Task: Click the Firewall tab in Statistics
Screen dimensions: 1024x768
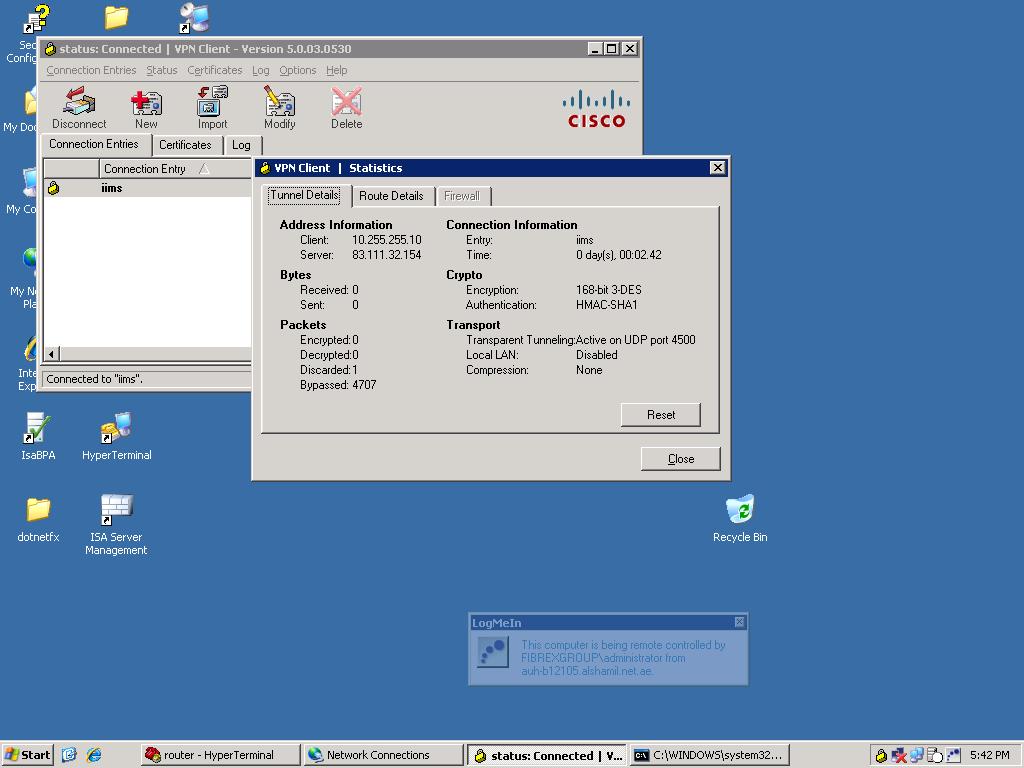Action: [x=462, y=196]
